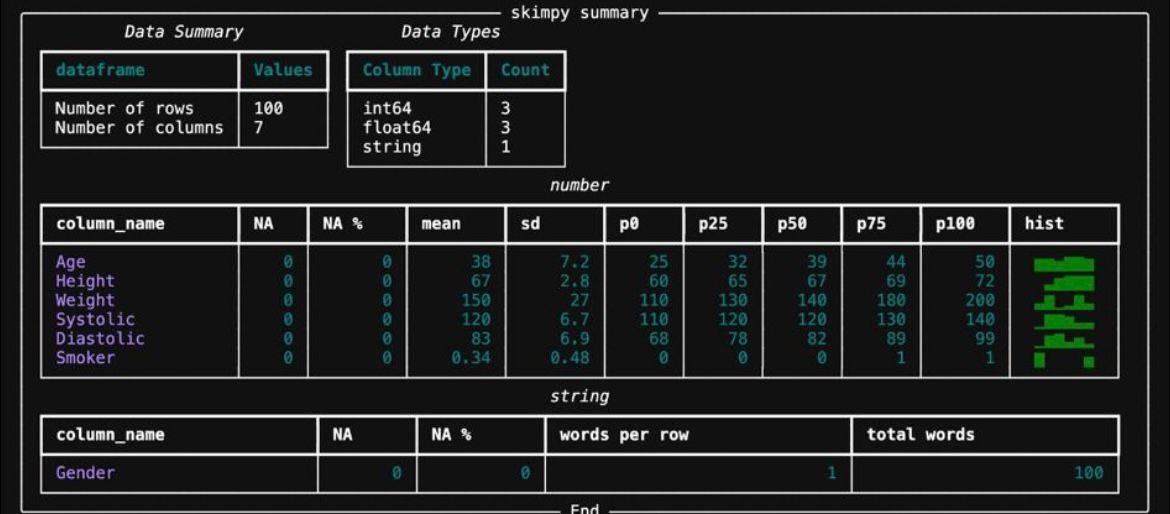This screenshot has height=514, width=1170.
Task: Click Gender's words per row value 1
Action: pyautogui.click(x=832, y=472)
